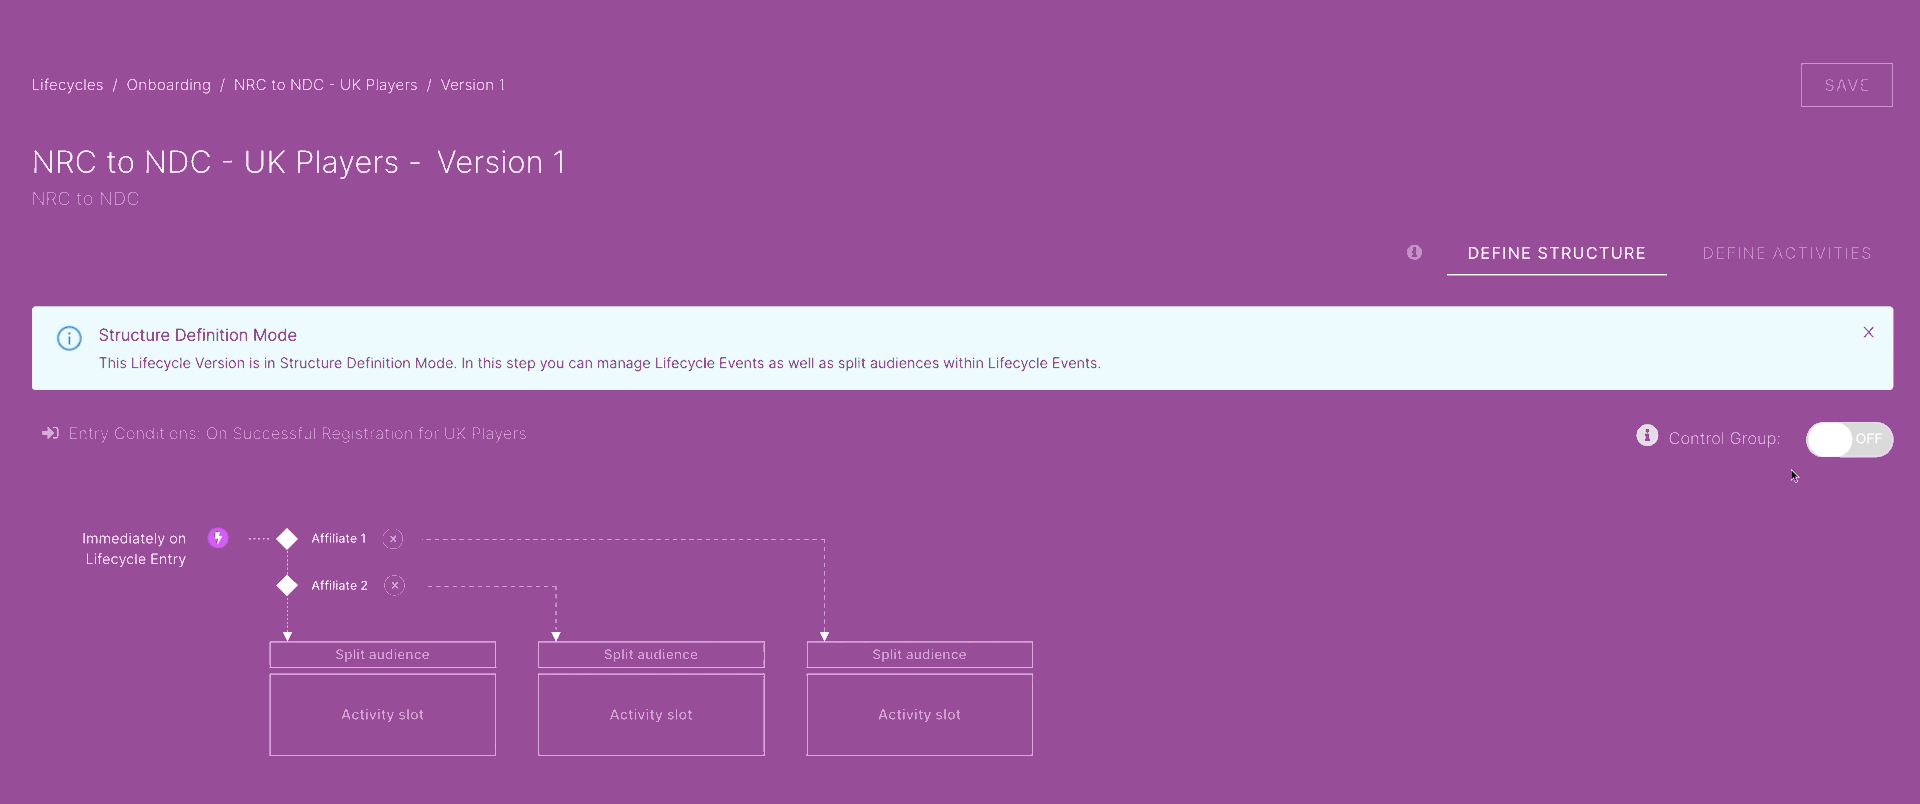Viewport: 1920px width, 804px height.
Task: Click the Control Group label
Action: [x=1724, y=438]
